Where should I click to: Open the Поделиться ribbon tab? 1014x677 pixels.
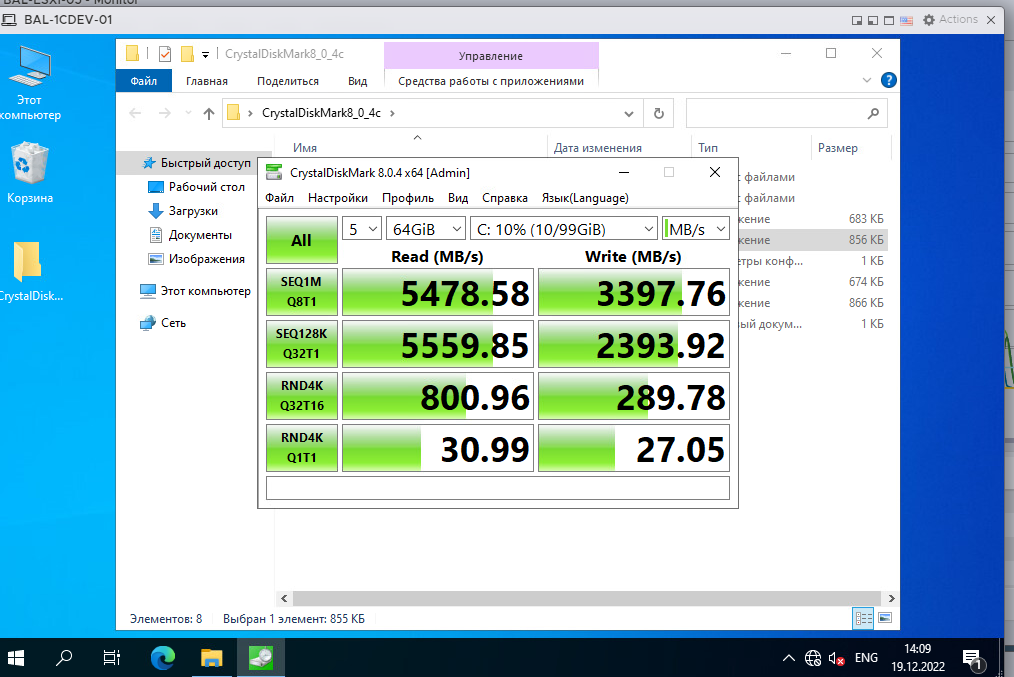(x=288, y=81)
